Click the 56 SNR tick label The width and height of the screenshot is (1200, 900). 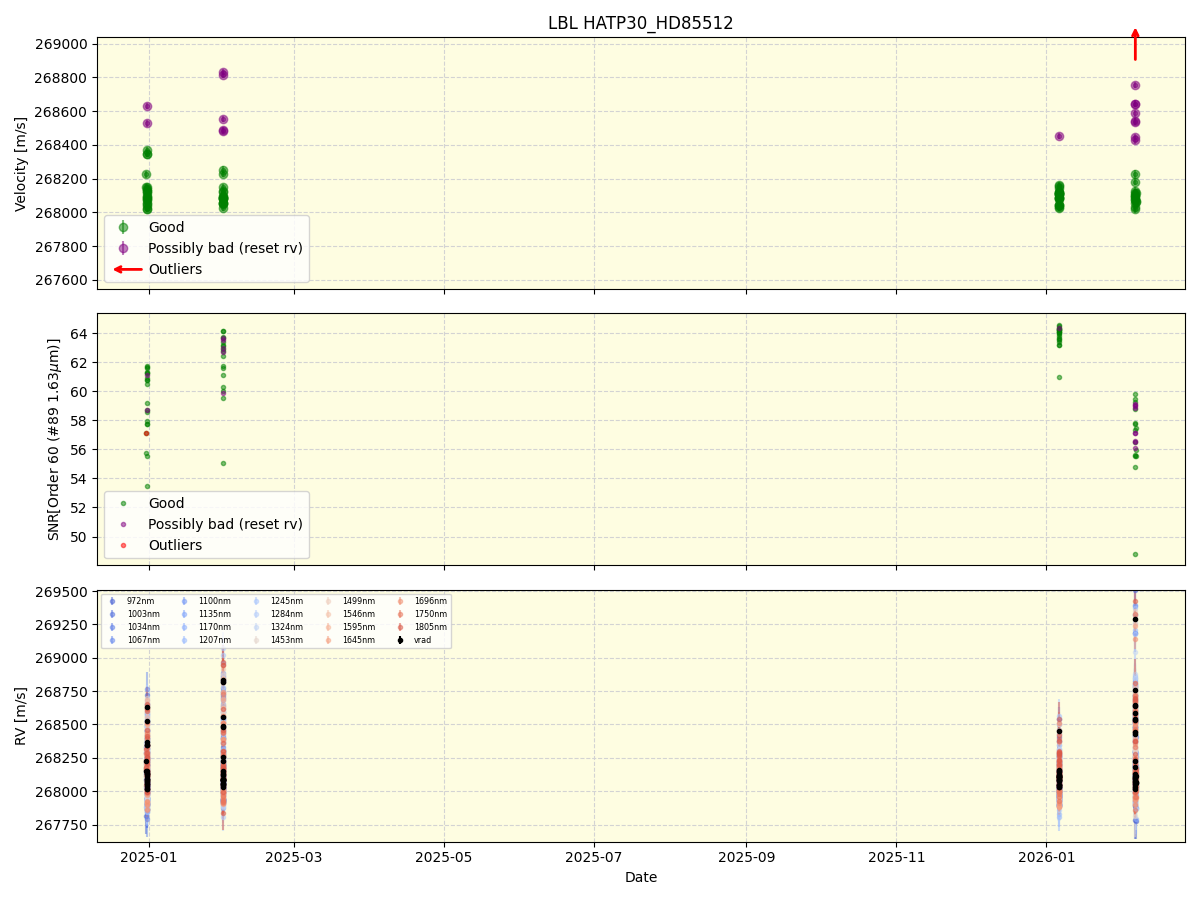[79, 450]
